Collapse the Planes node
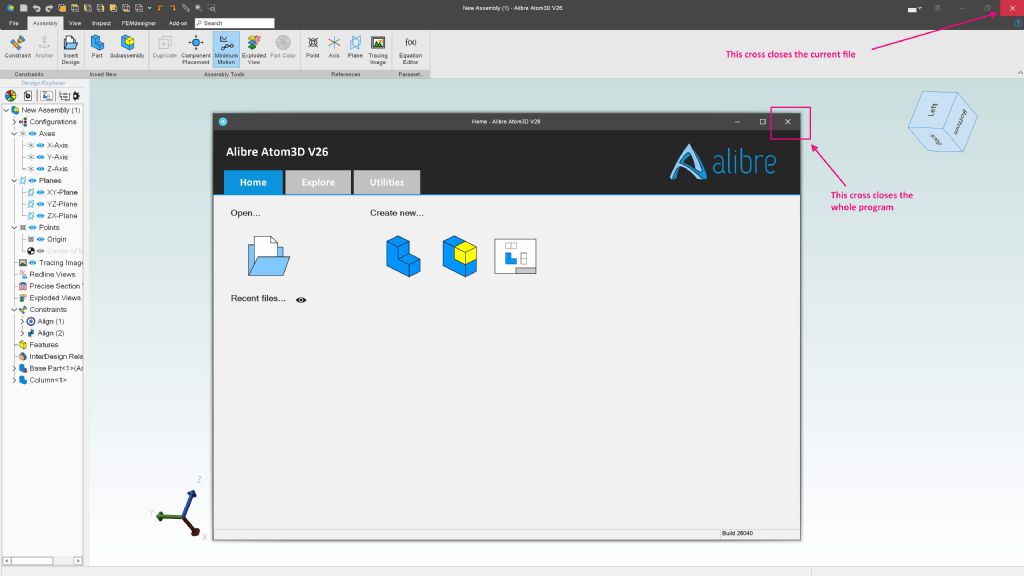This screenshot has height=576, width=1024. (x=14, y=180)
